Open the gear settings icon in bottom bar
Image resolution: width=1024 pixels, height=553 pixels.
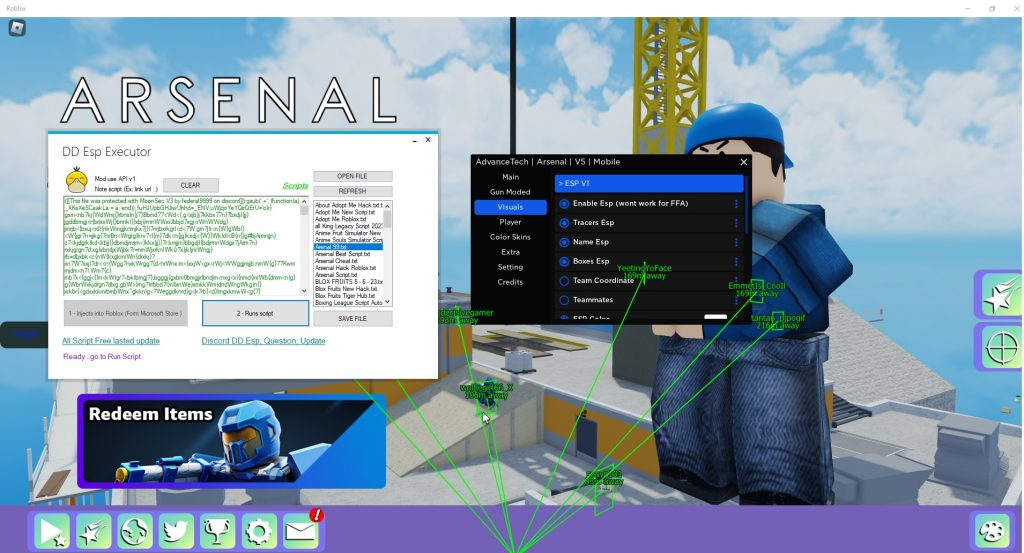pos(259,531)
